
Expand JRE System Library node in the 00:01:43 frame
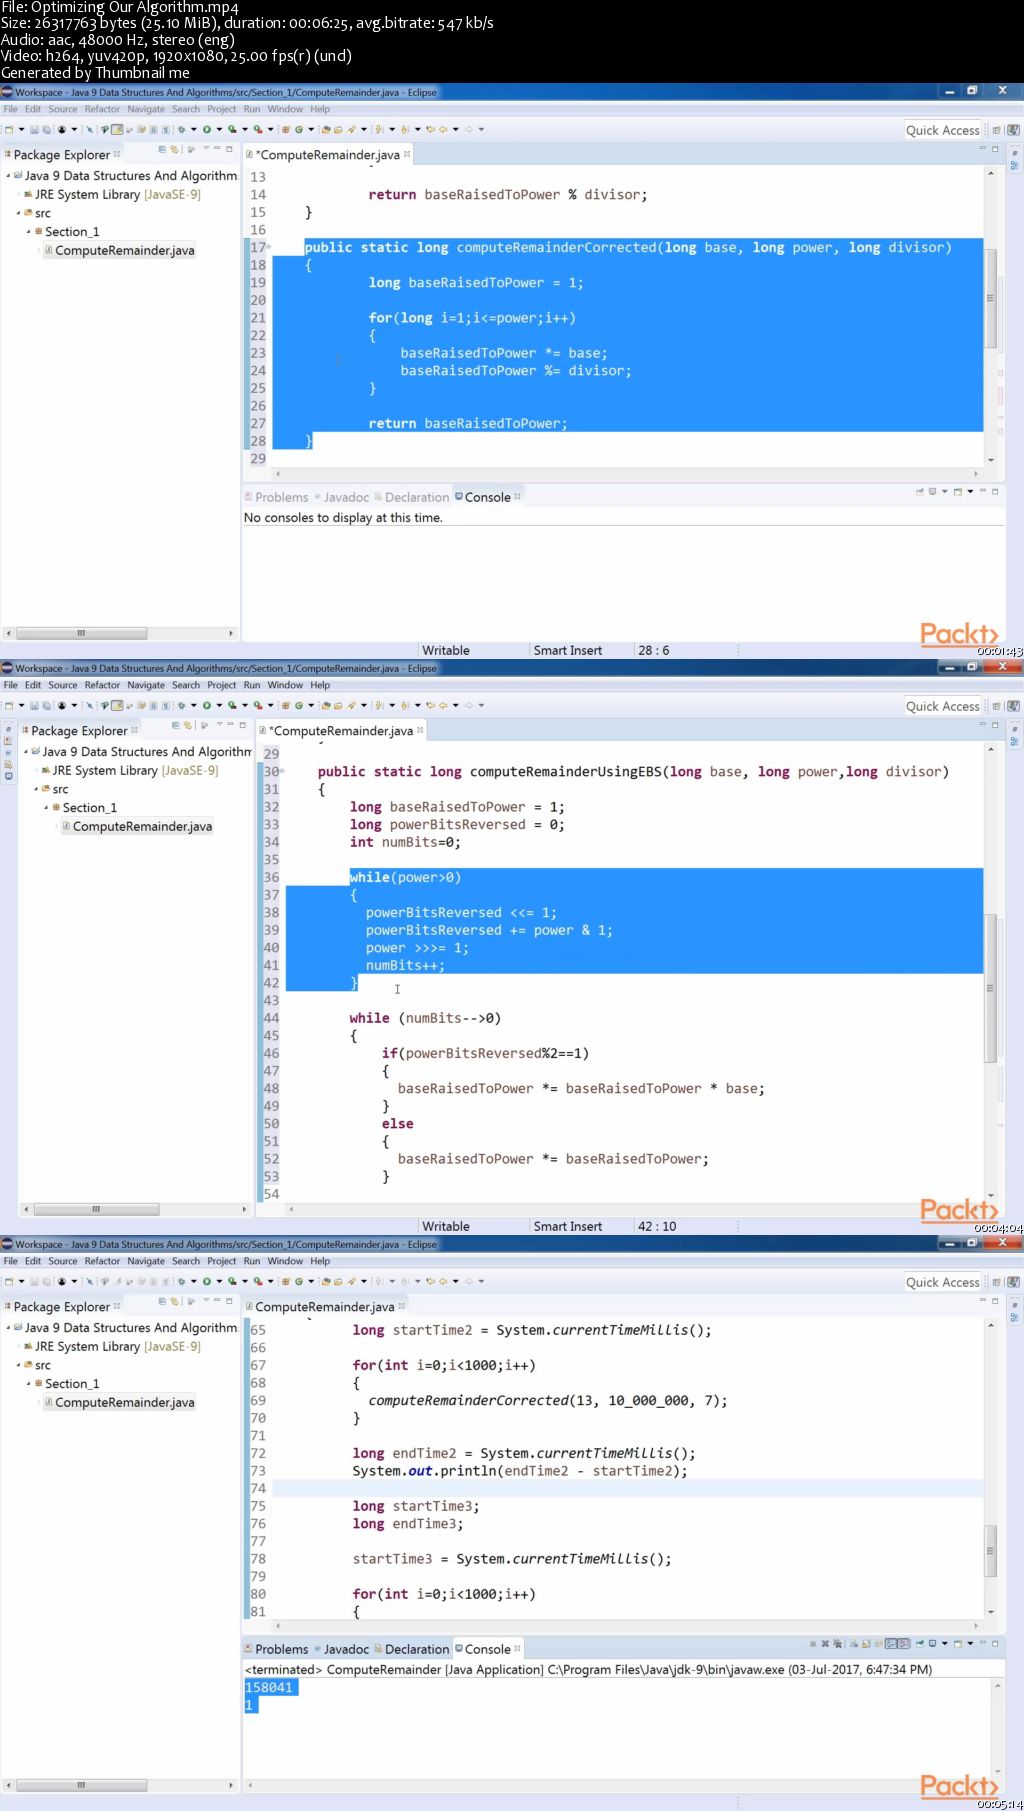[x=18, y=195]
